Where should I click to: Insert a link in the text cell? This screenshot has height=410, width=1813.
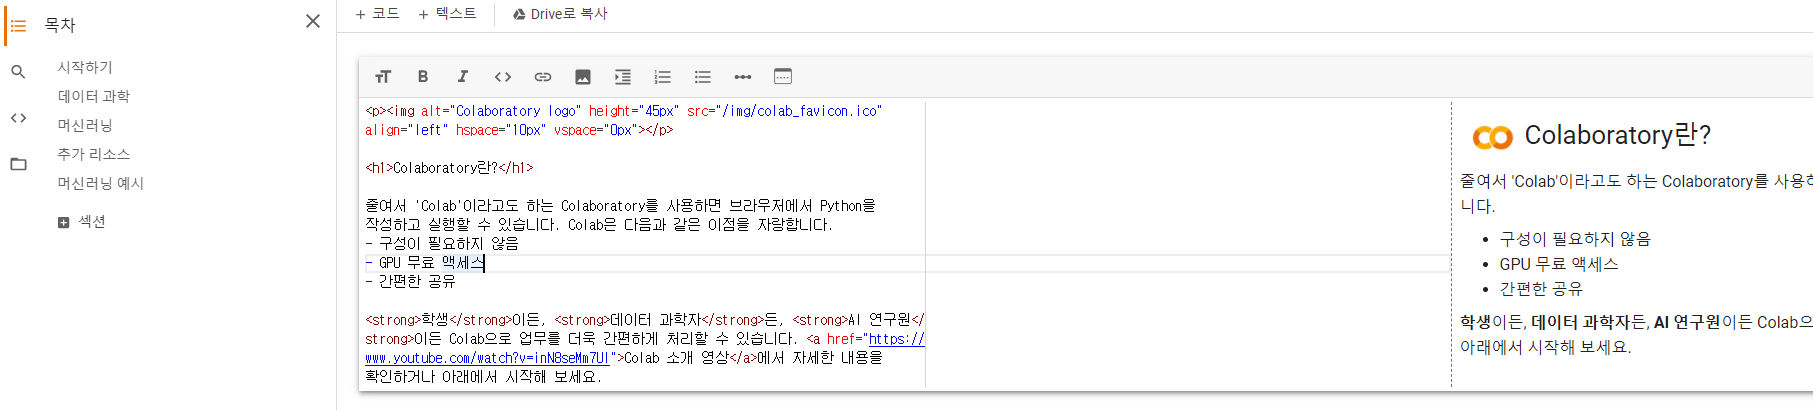tap(543, 76)
